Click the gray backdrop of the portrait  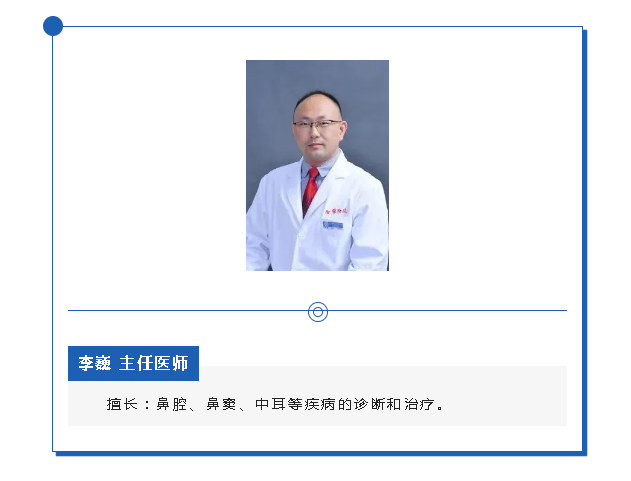(x=270, y=101)
